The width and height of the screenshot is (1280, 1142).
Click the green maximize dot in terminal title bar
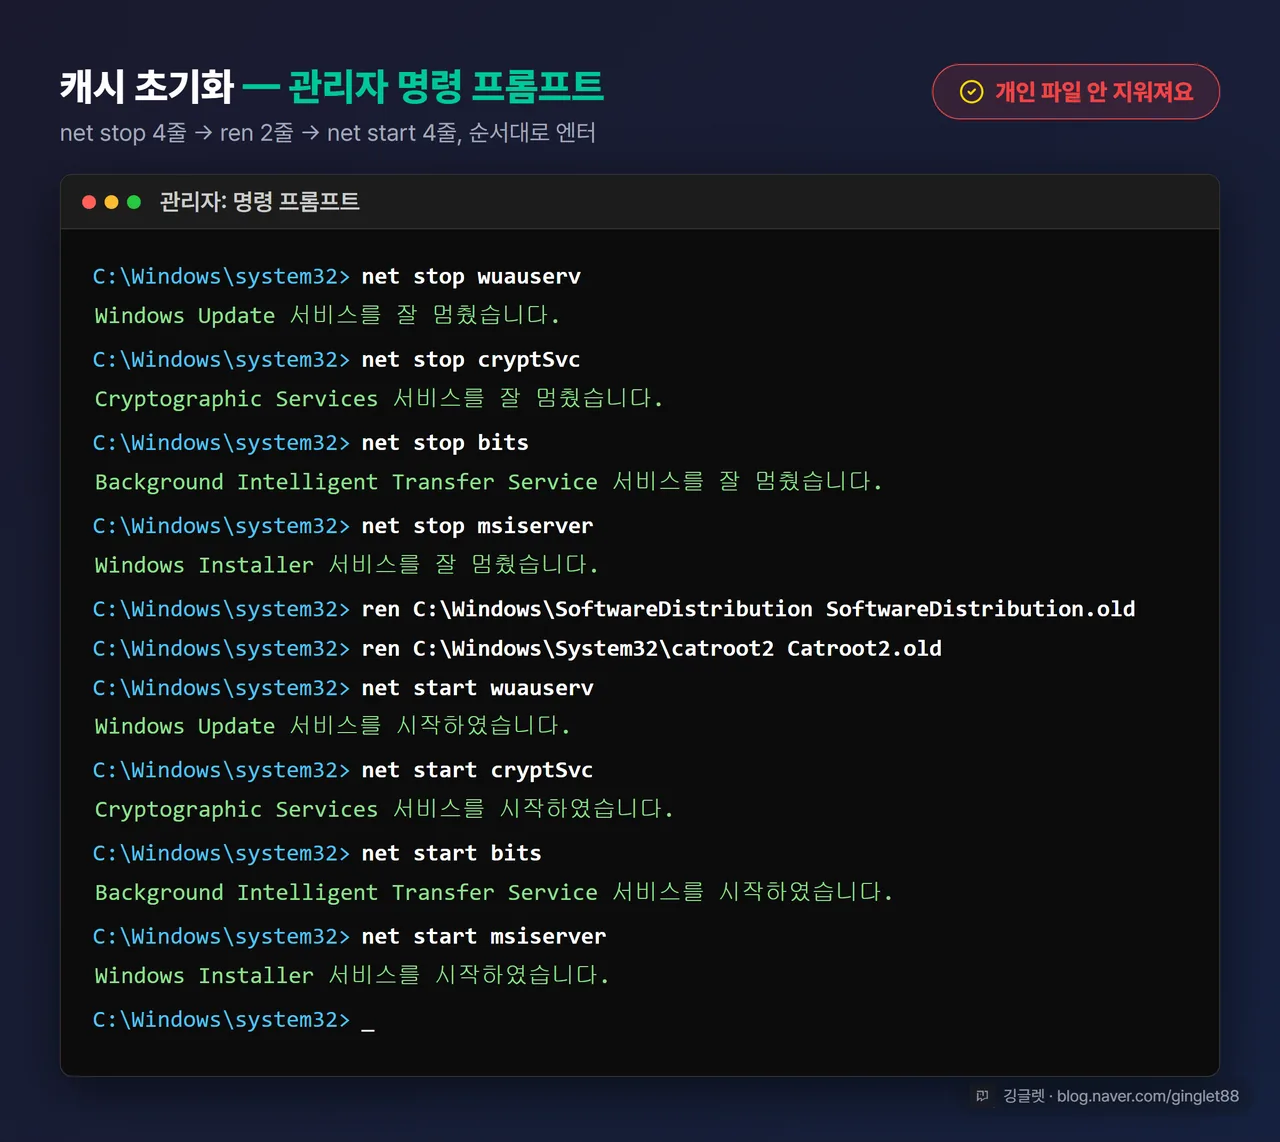tap(134, 202)
